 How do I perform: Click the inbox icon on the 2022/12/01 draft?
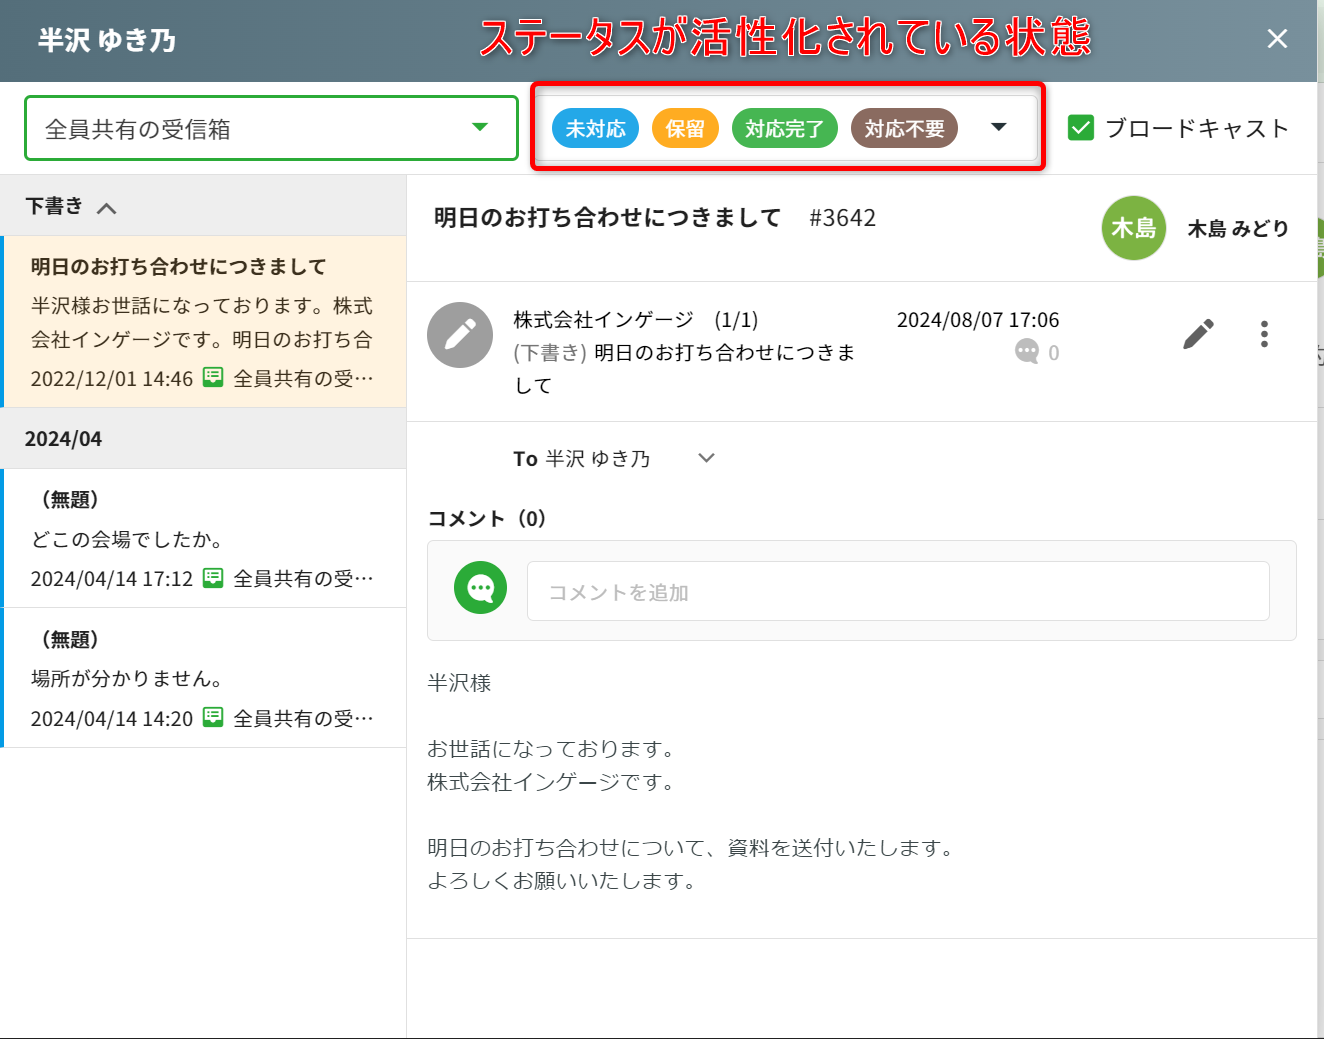coord(213,377)
